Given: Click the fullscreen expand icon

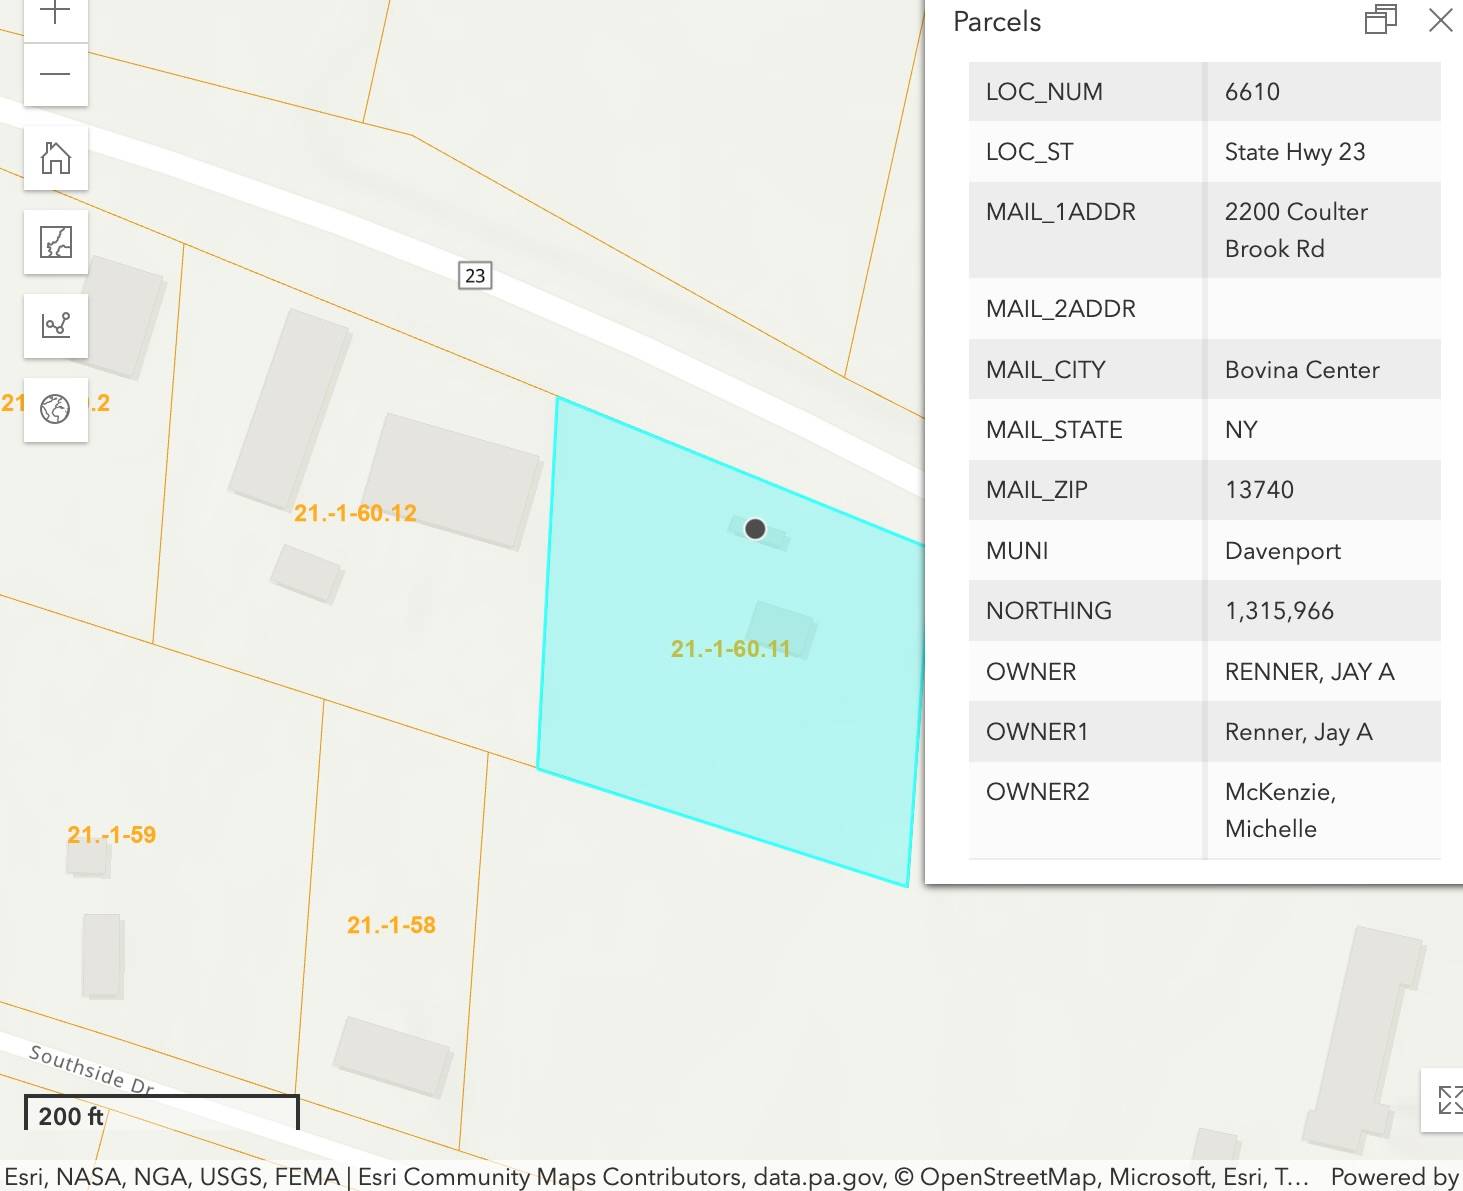Looking at the screenshot, I should coord(1449,1100).
